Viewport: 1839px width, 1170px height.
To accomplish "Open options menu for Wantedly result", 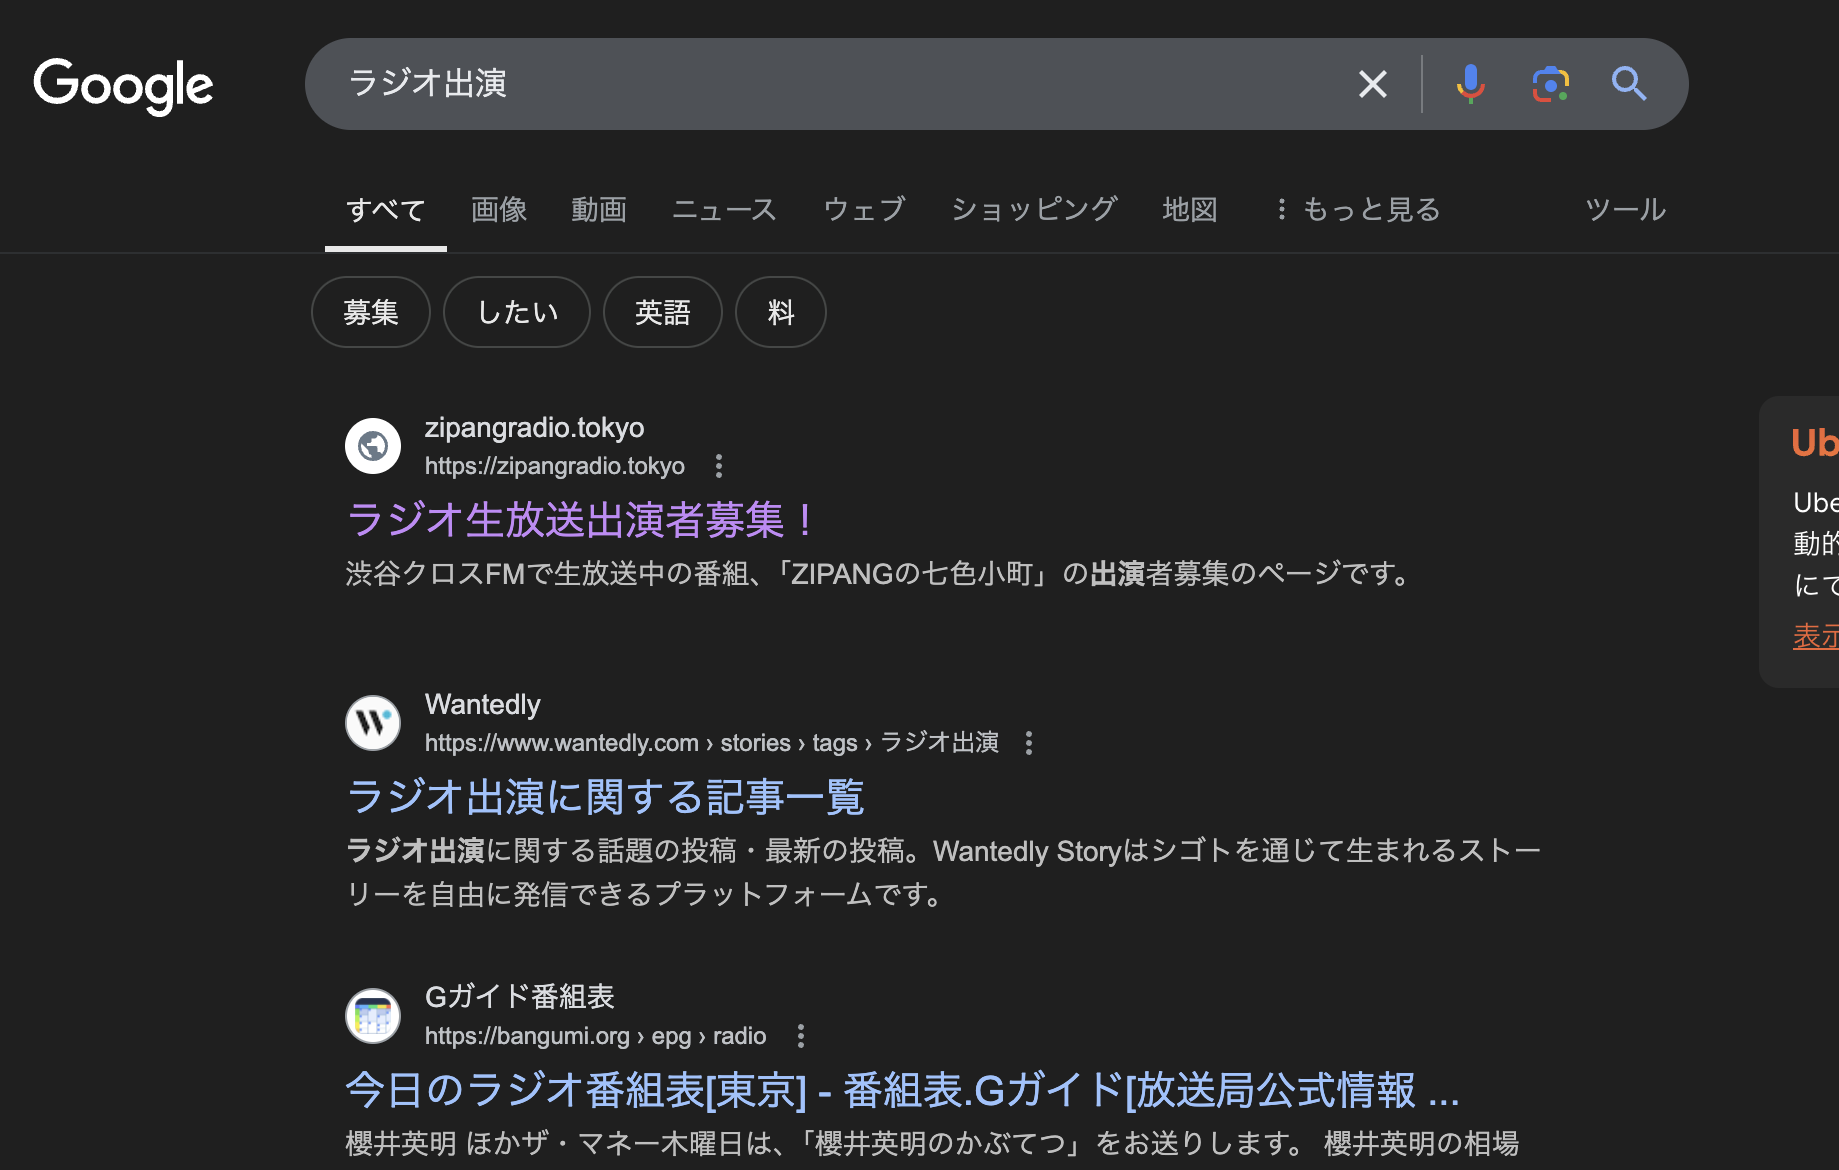I will (x=1028, y=743).
